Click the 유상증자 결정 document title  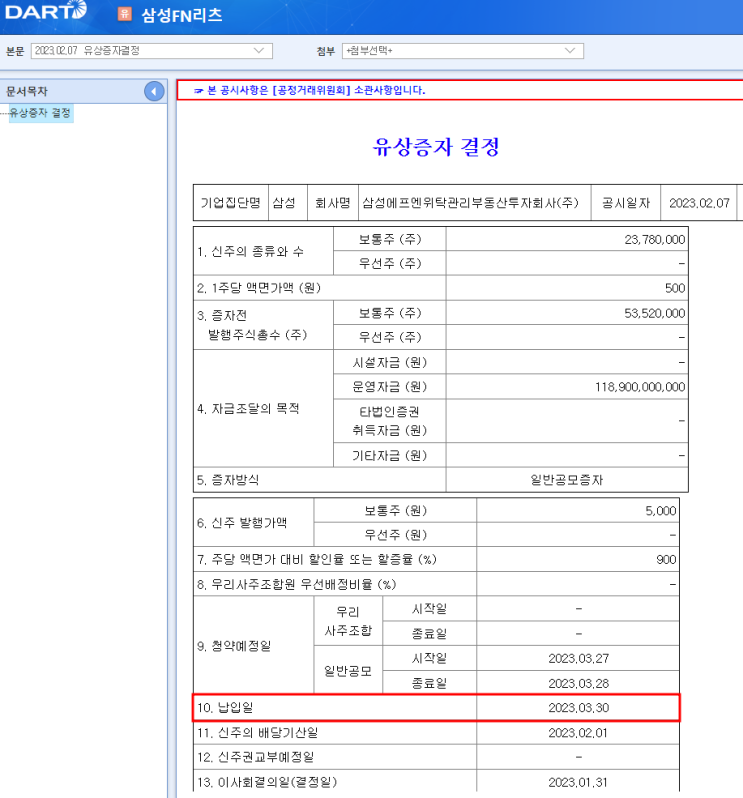[436, 147]
